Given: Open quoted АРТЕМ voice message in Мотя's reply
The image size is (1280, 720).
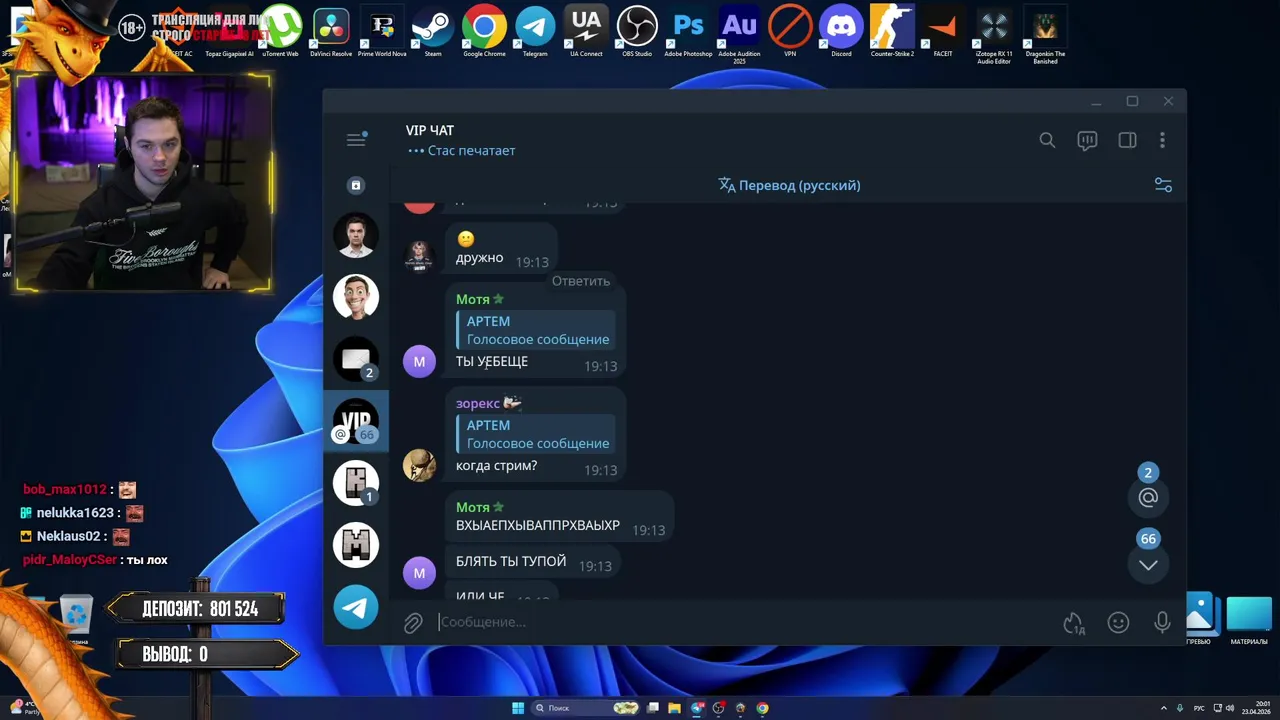Looking at the screenshot, I should pyautogui.click(x=536, y=330).
